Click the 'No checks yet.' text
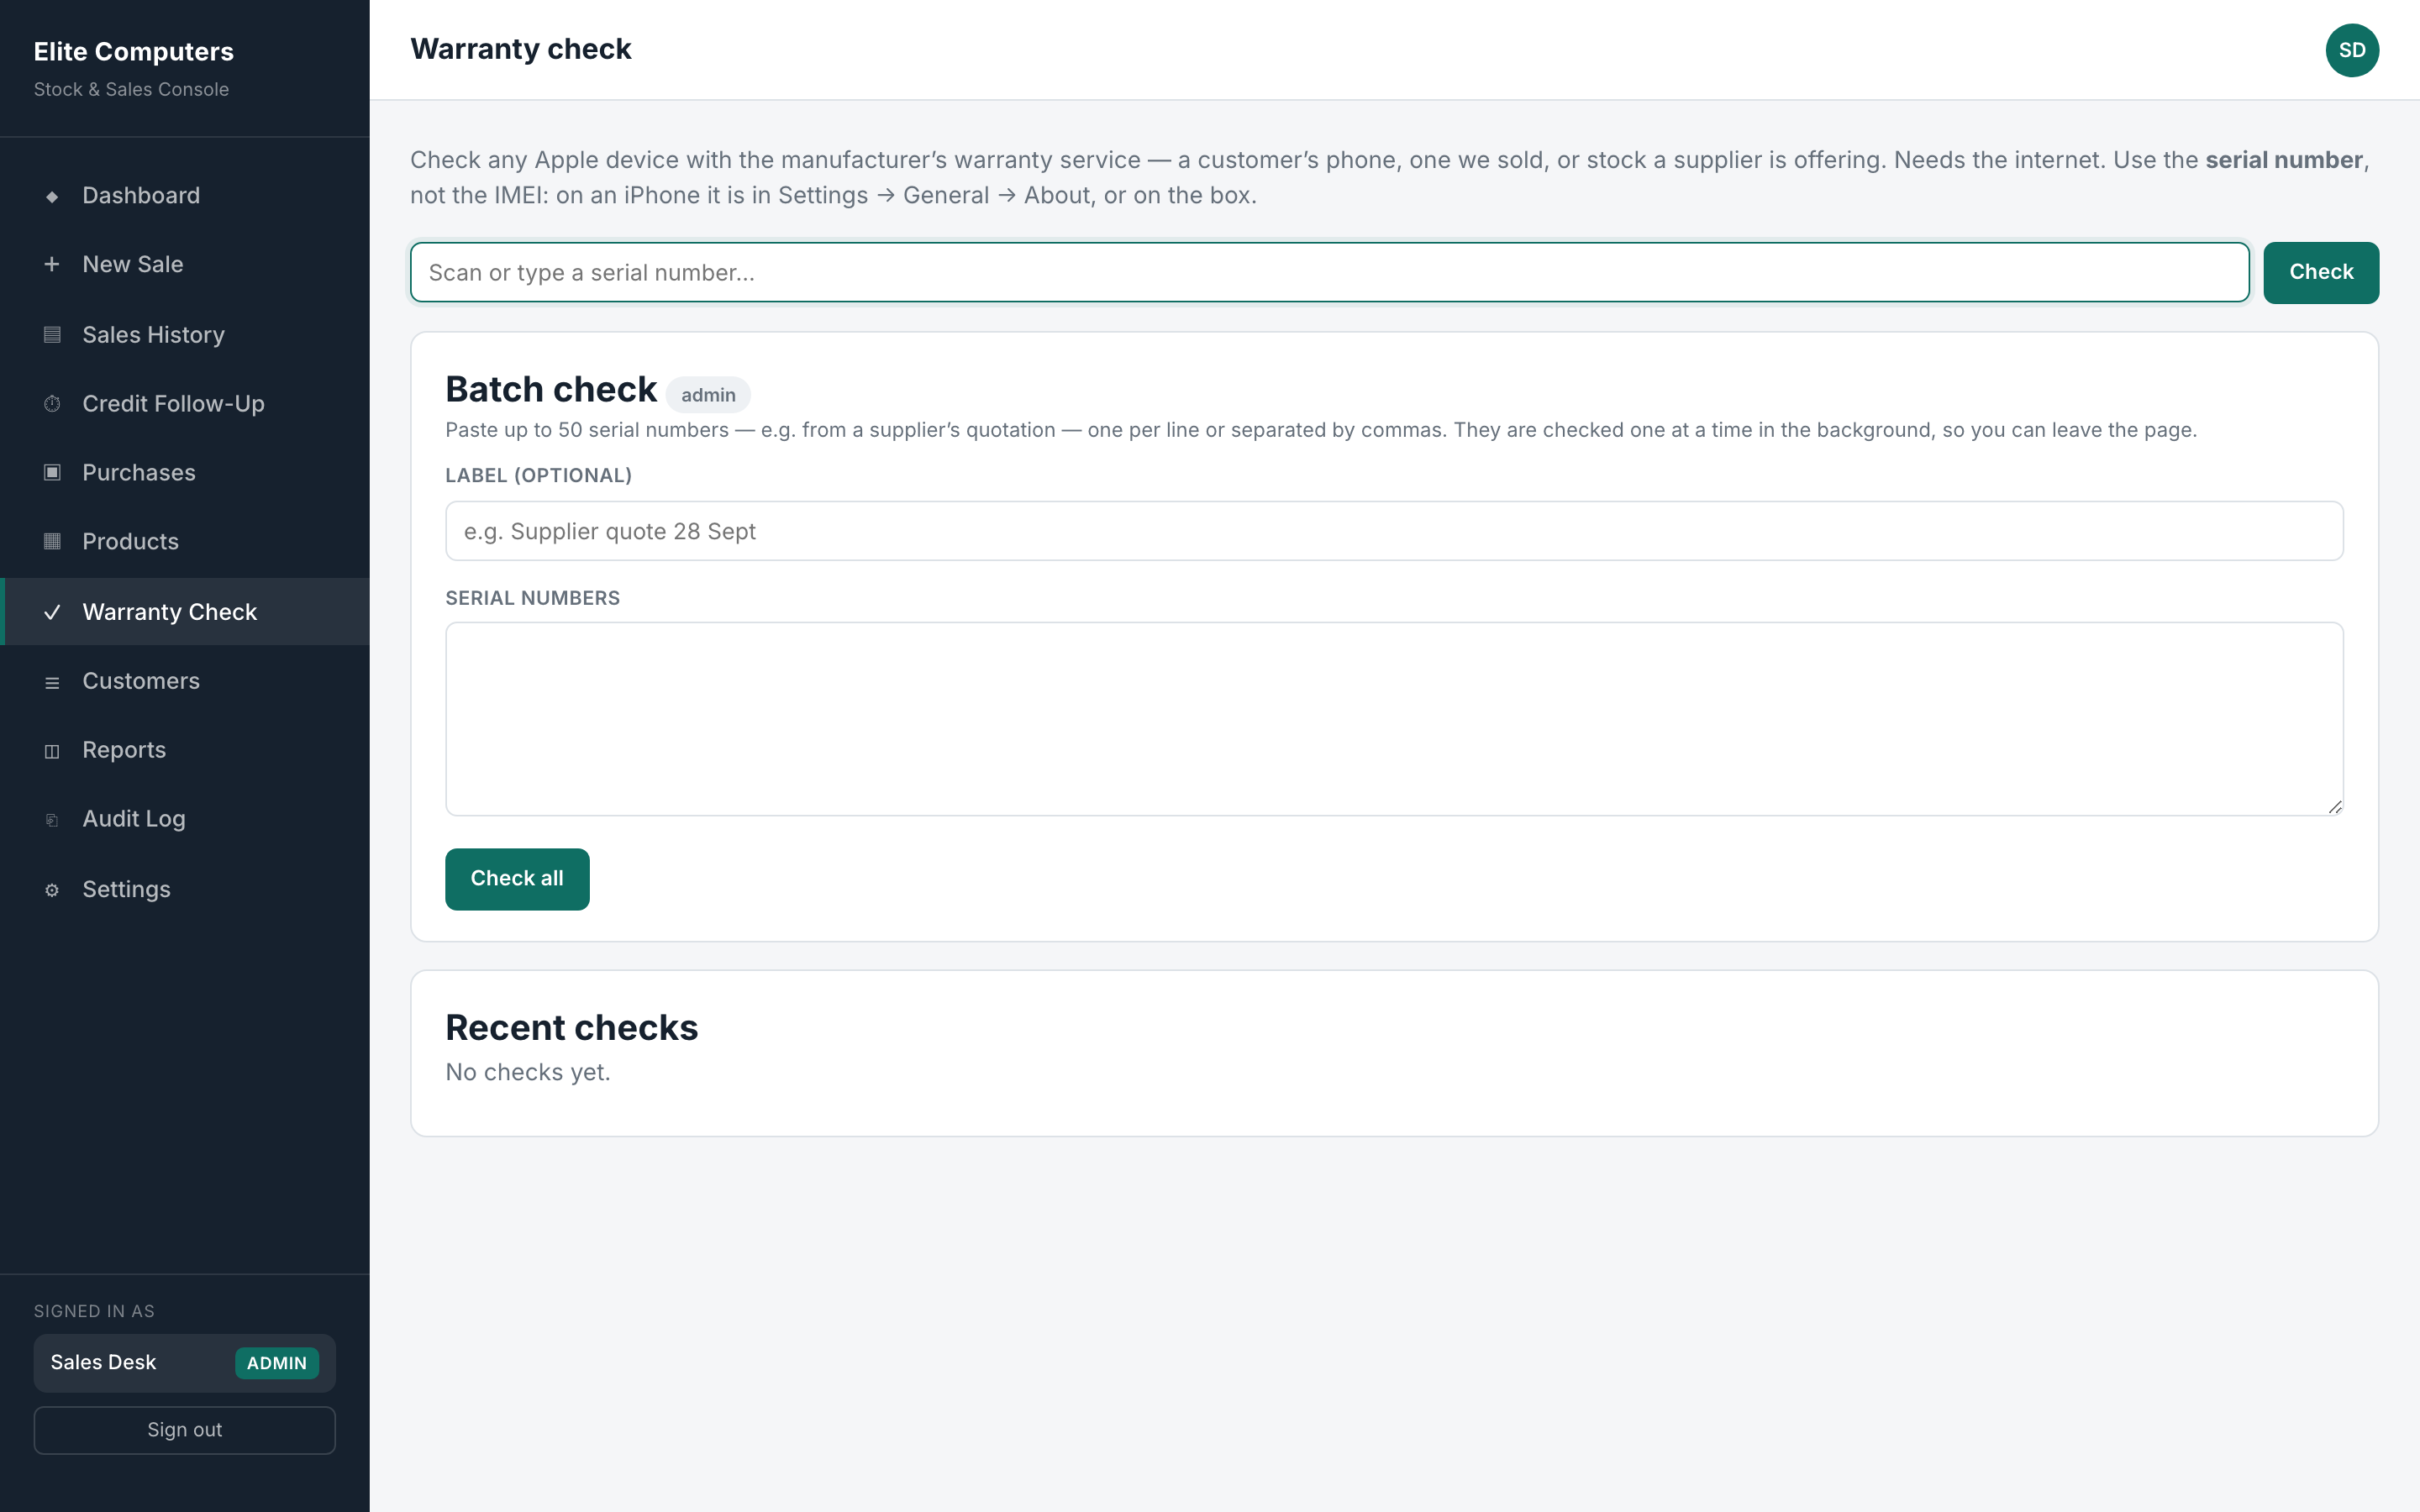 click(528, 1072)
